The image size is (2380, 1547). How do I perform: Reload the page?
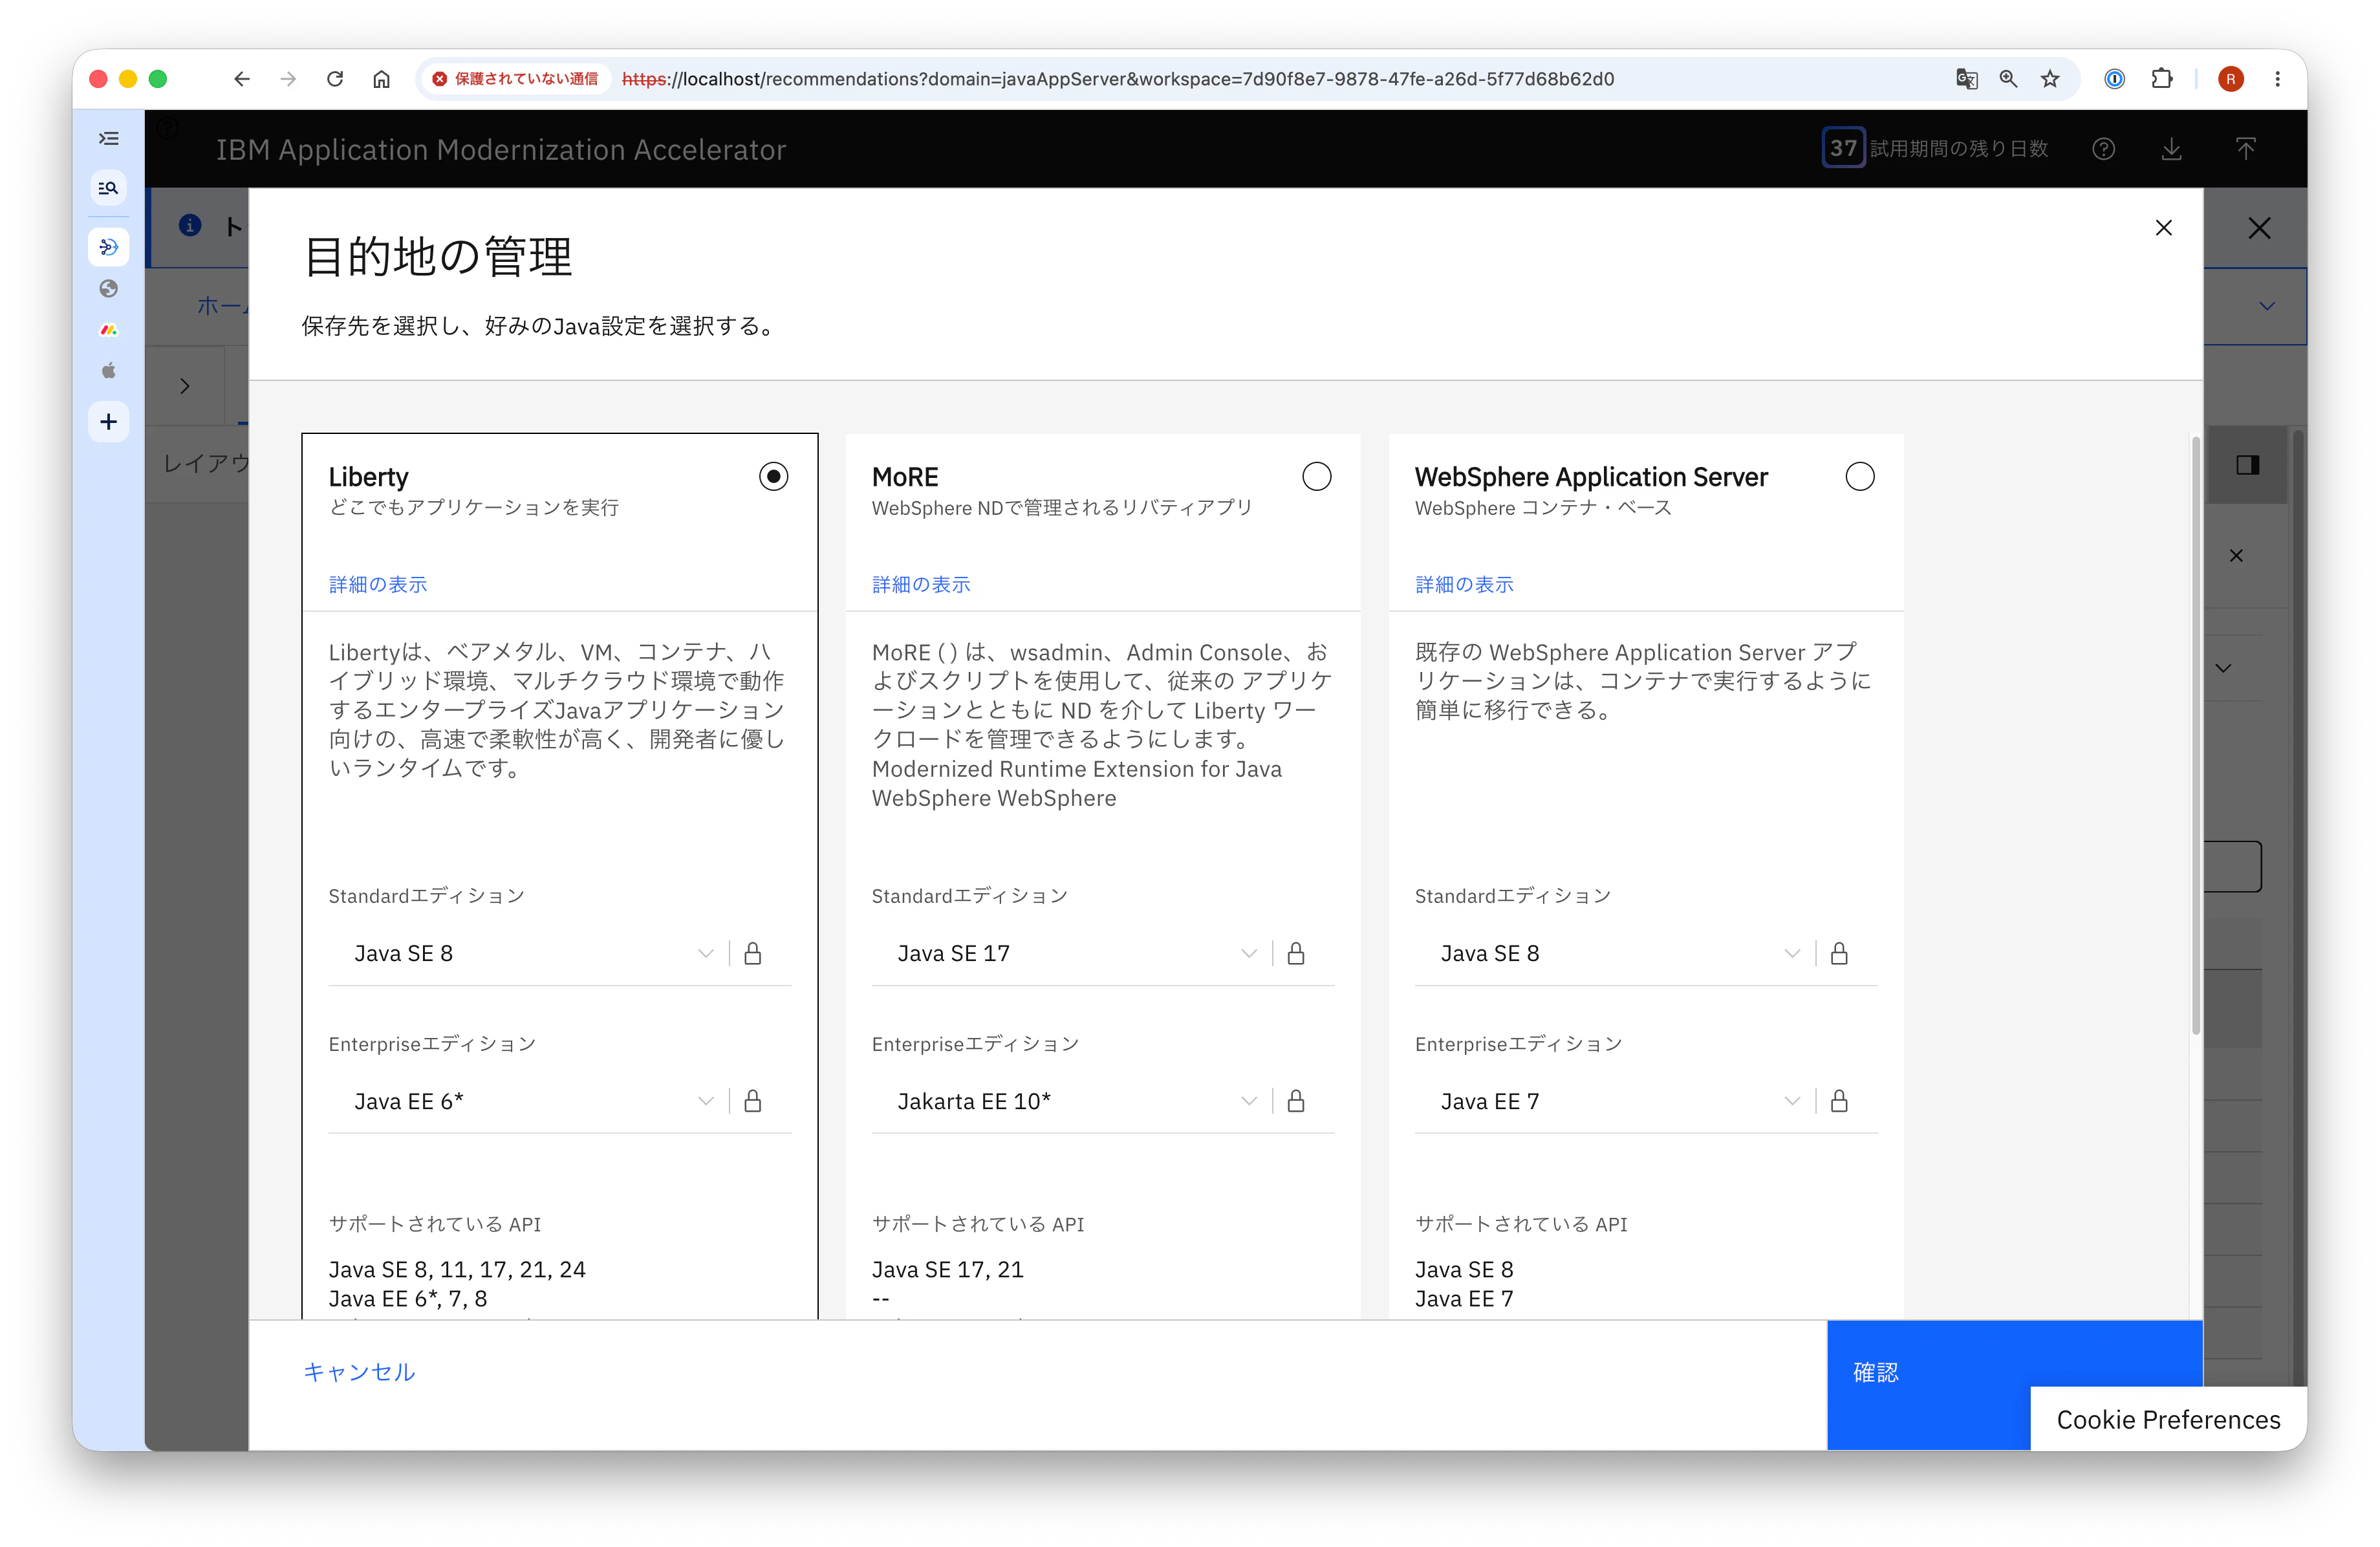[x=335, y=79]
